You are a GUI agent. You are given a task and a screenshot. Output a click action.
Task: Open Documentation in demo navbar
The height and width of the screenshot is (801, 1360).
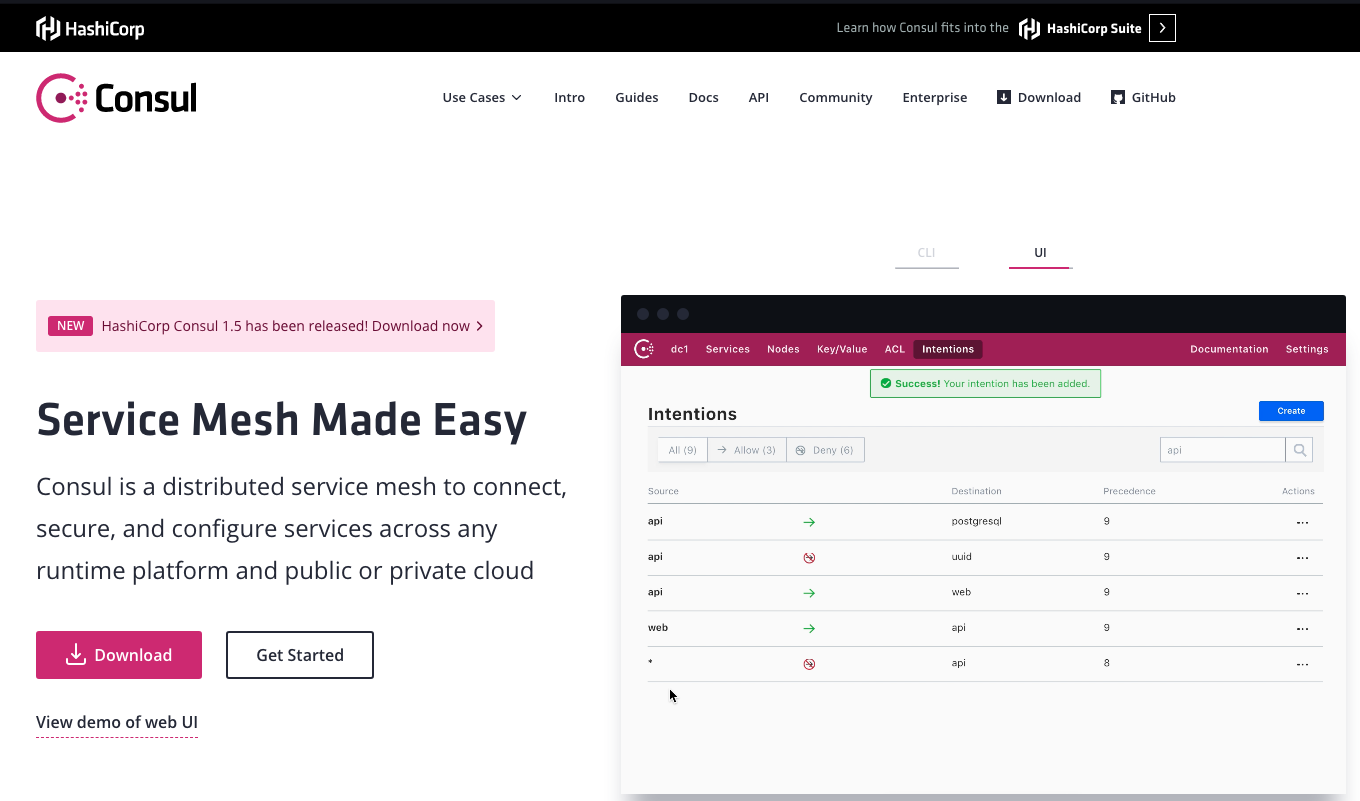pos(1229,349)
